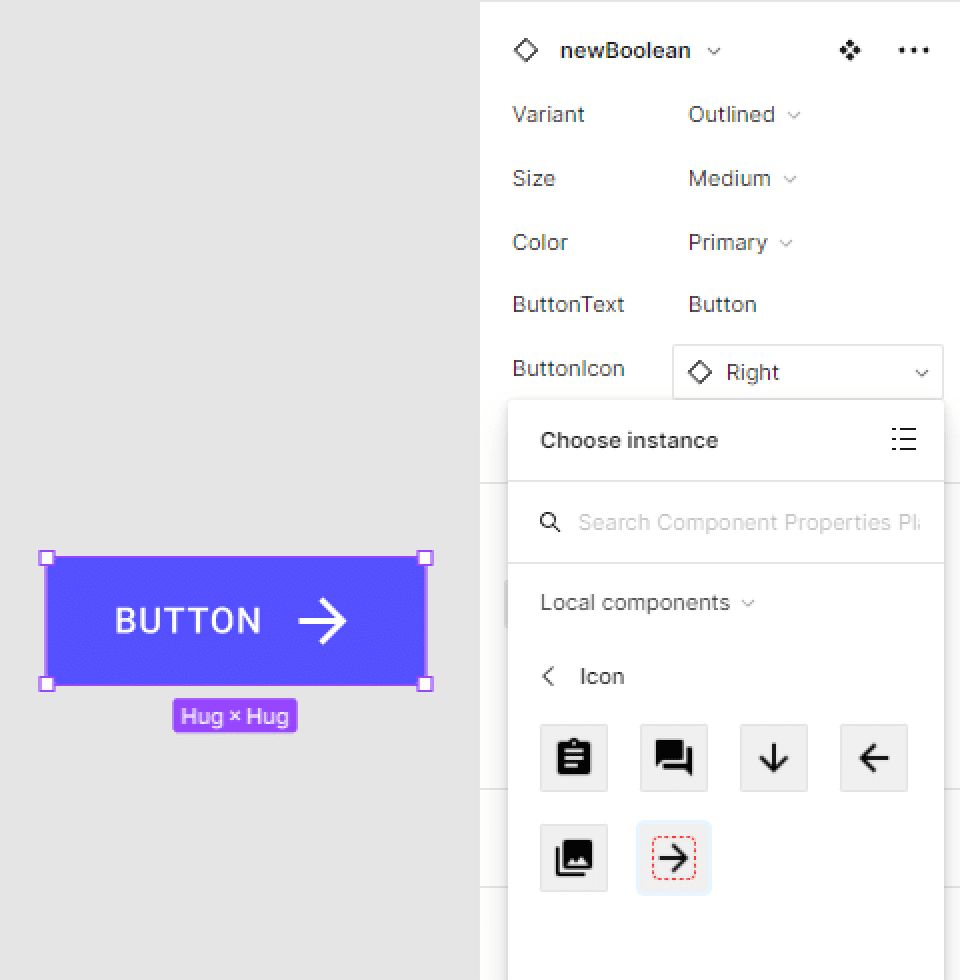Image resolution: width=960 pixels, height=980 pixels.
Task: Open the Size Medium dropdown
Action: [742, 179]
